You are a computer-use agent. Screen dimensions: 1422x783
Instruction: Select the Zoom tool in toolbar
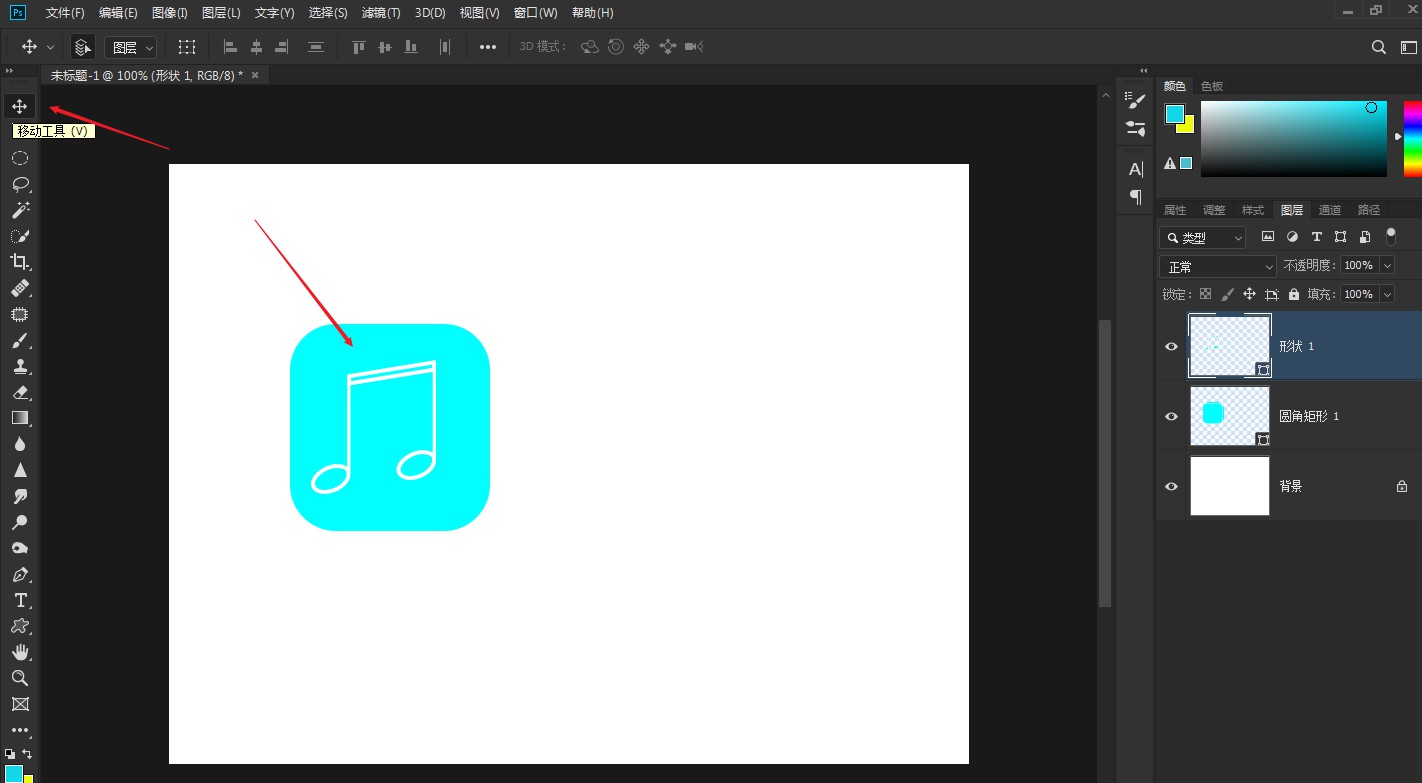[x=20, y=678]
